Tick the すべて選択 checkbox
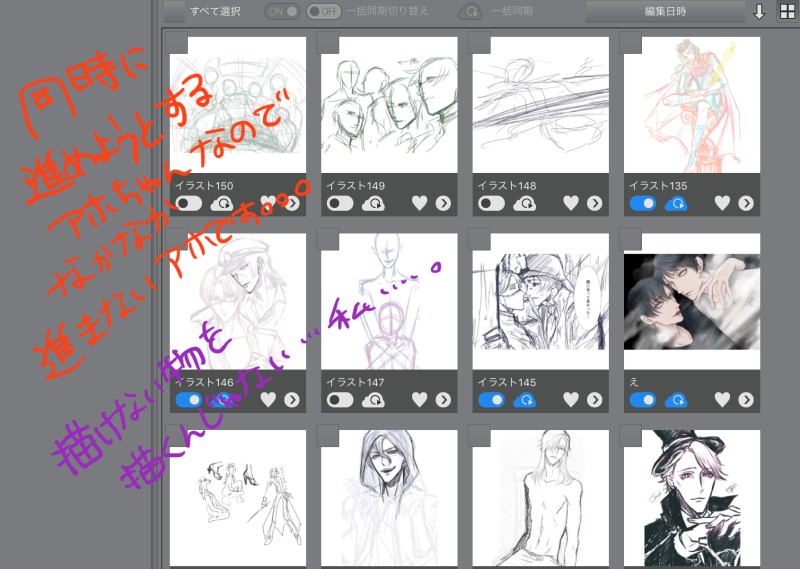The height and width of the screenshot is (569, 800). tap(175, 11)
